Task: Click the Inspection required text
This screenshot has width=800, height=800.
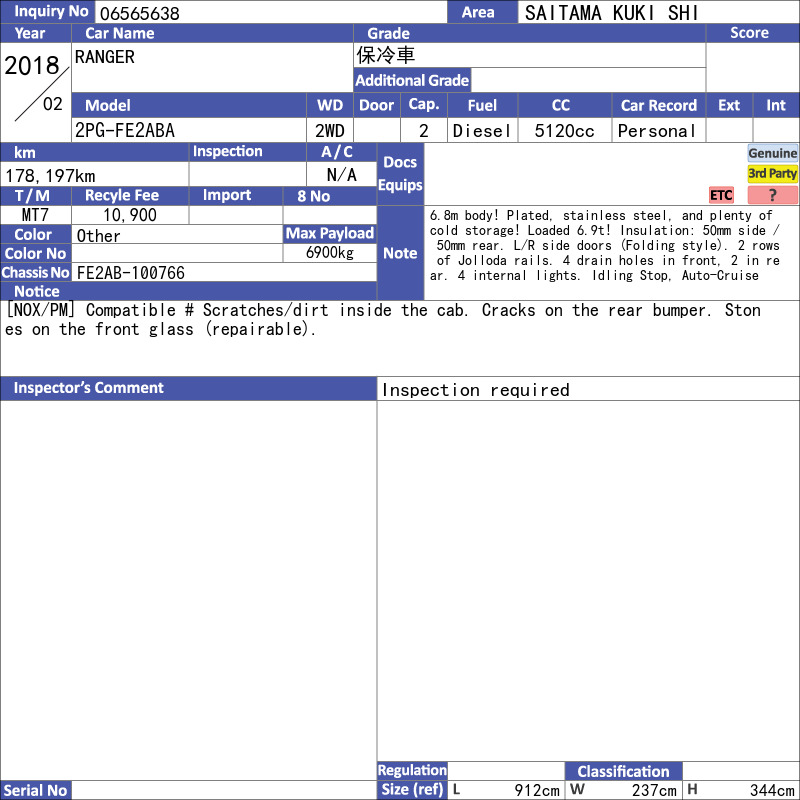Action: (x=476, y=390)
